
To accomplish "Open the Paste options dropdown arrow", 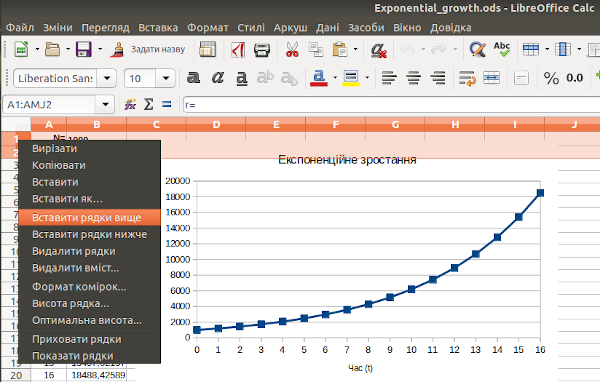I will tap(355, 49).
